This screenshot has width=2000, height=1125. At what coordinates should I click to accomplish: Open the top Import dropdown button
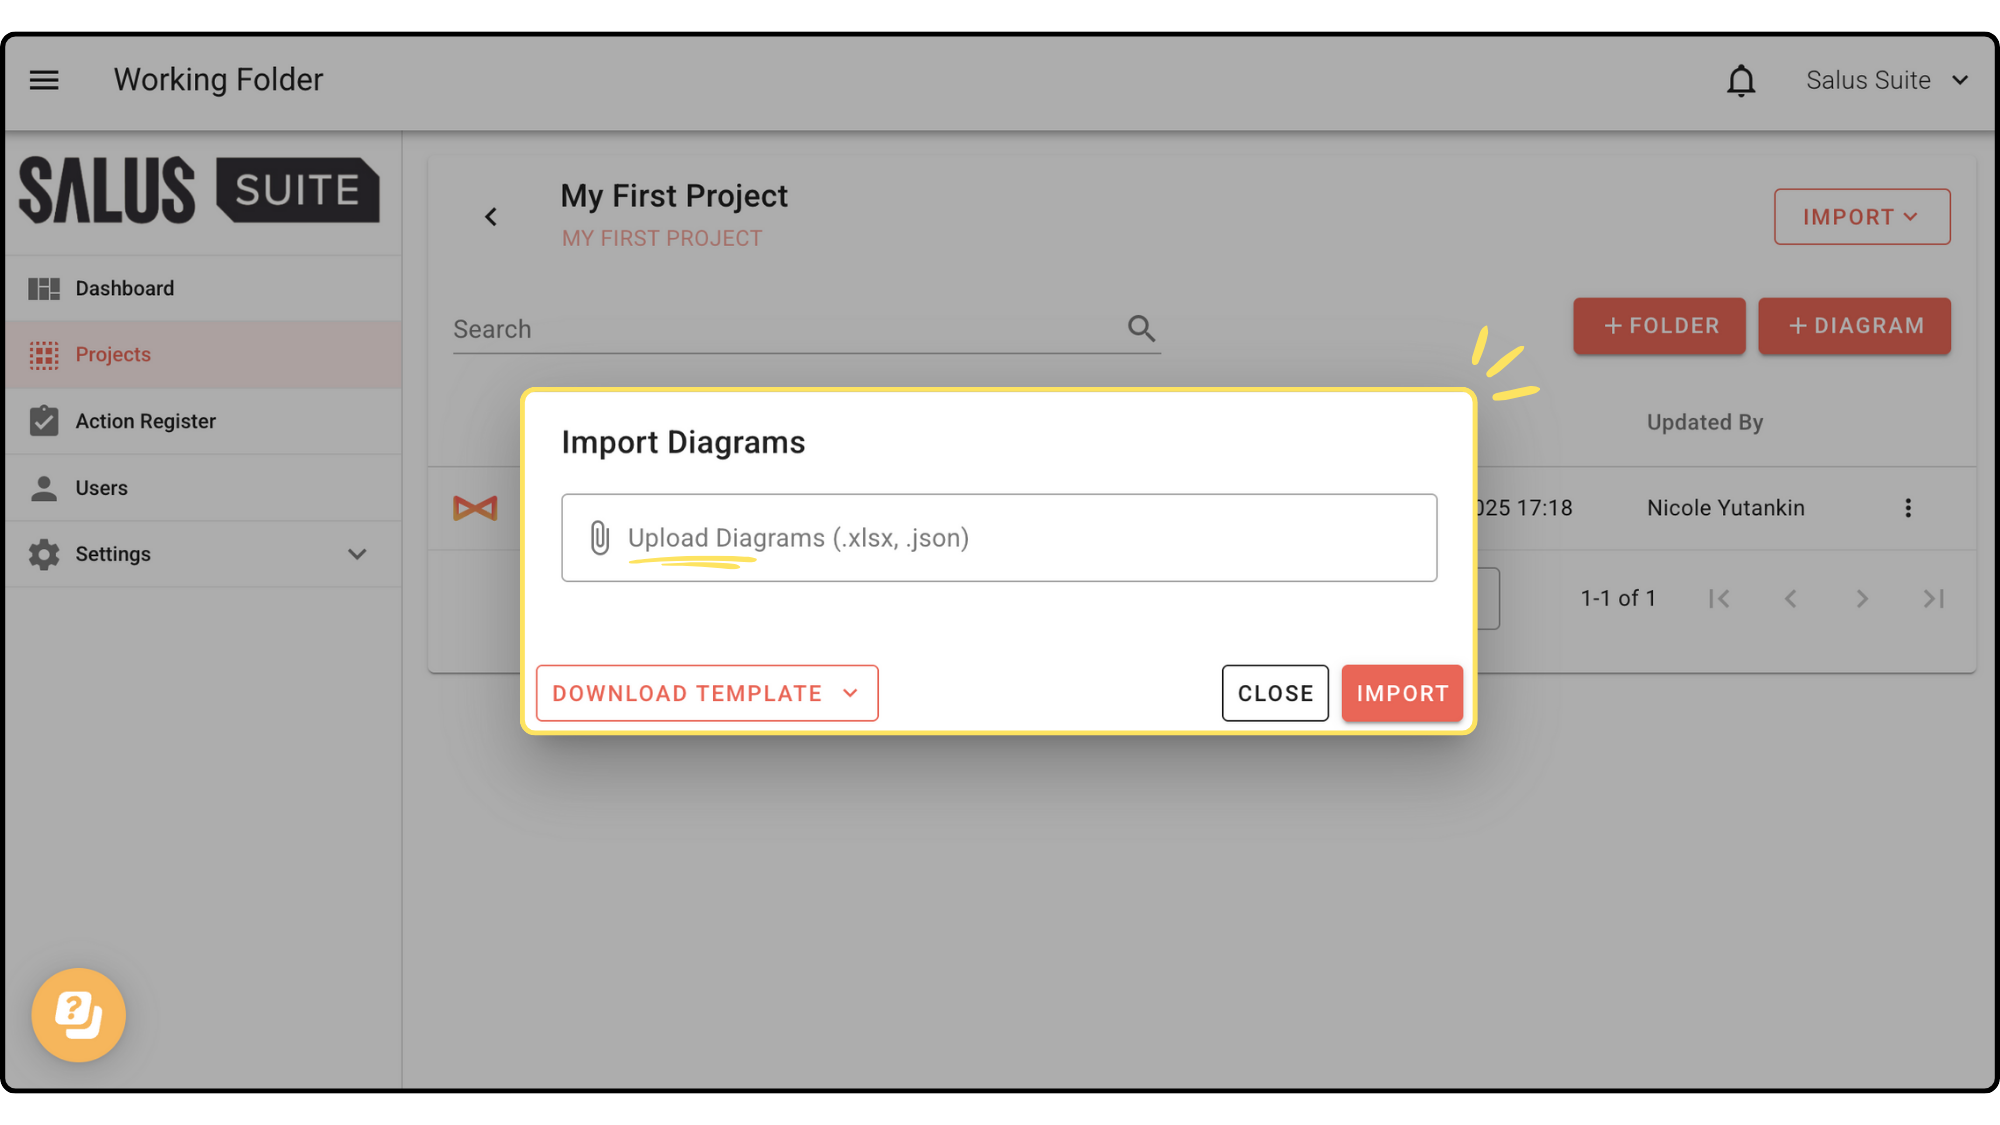pyautogui.click(x=1861, y=217)
